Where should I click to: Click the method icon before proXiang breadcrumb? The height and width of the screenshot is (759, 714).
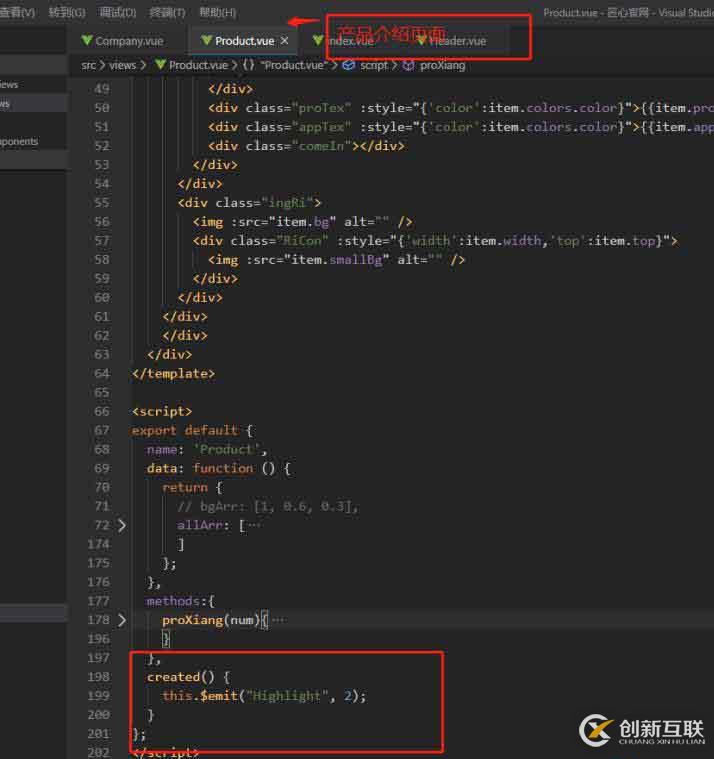[x=409, y=64]
